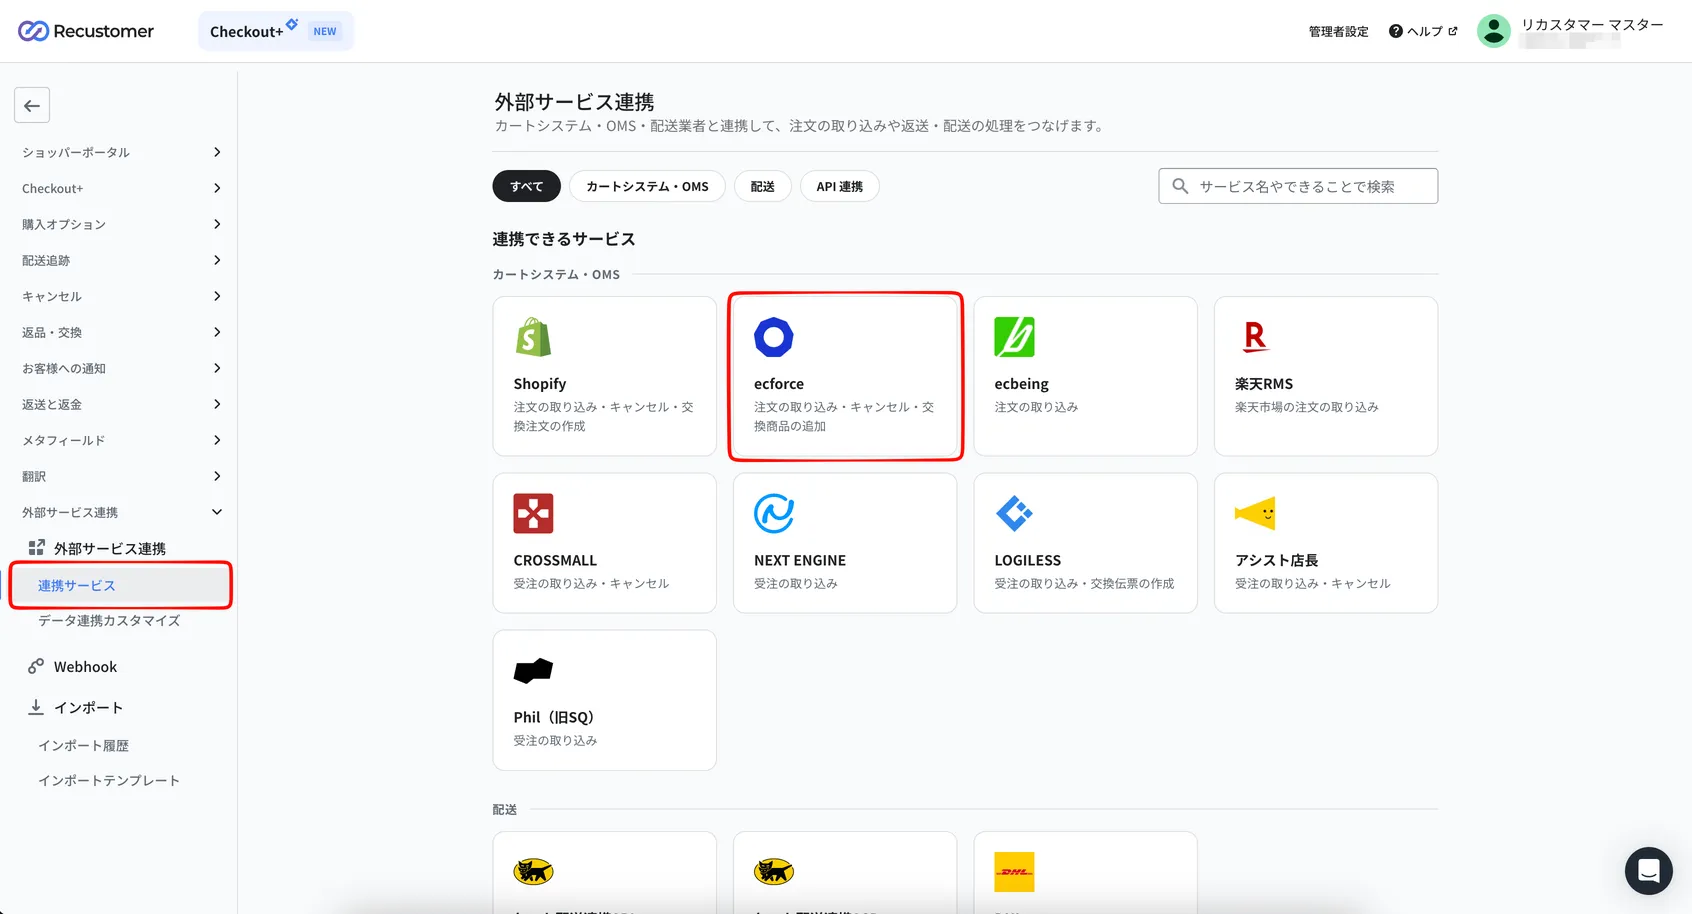
Task: Click the Webhook icon in the sidebar
Action: click(36, 666)
